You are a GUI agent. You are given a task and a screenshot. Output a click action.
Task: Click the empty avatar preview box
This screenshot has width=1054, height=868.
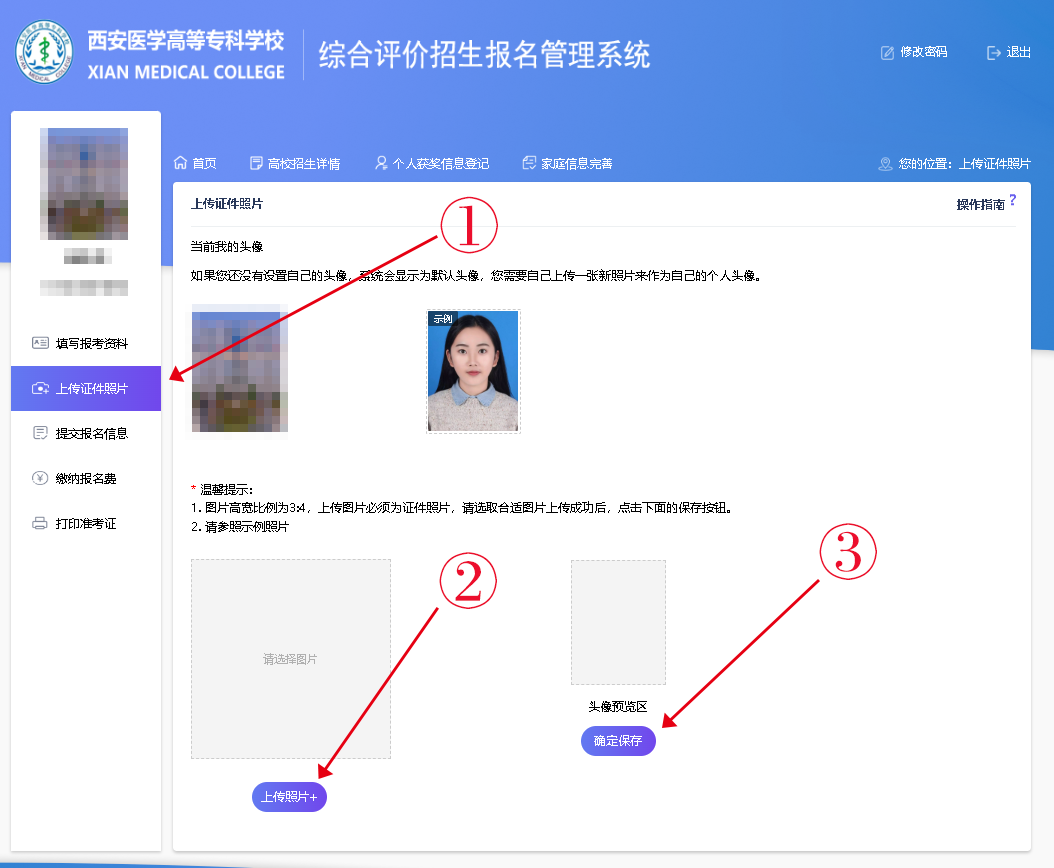618,622
